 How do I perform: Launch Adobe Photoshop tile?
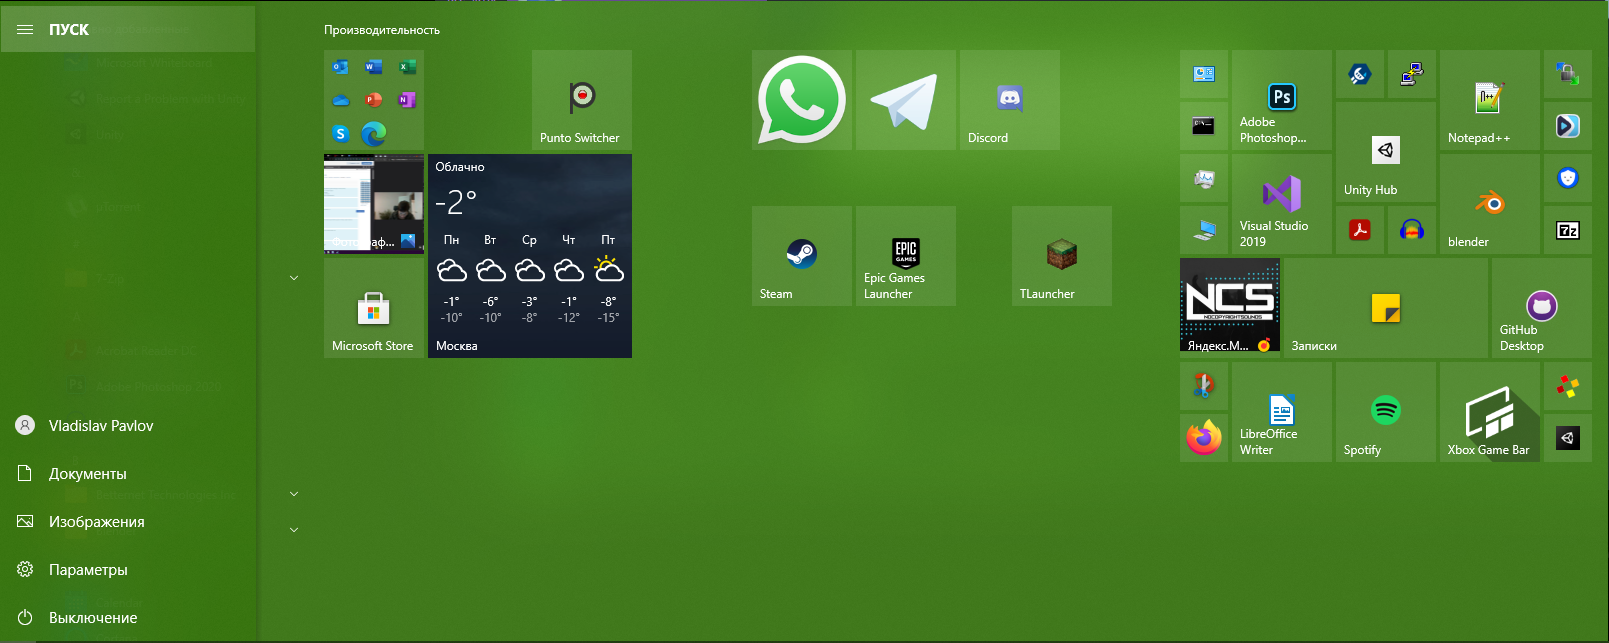tap(1282, 100)
